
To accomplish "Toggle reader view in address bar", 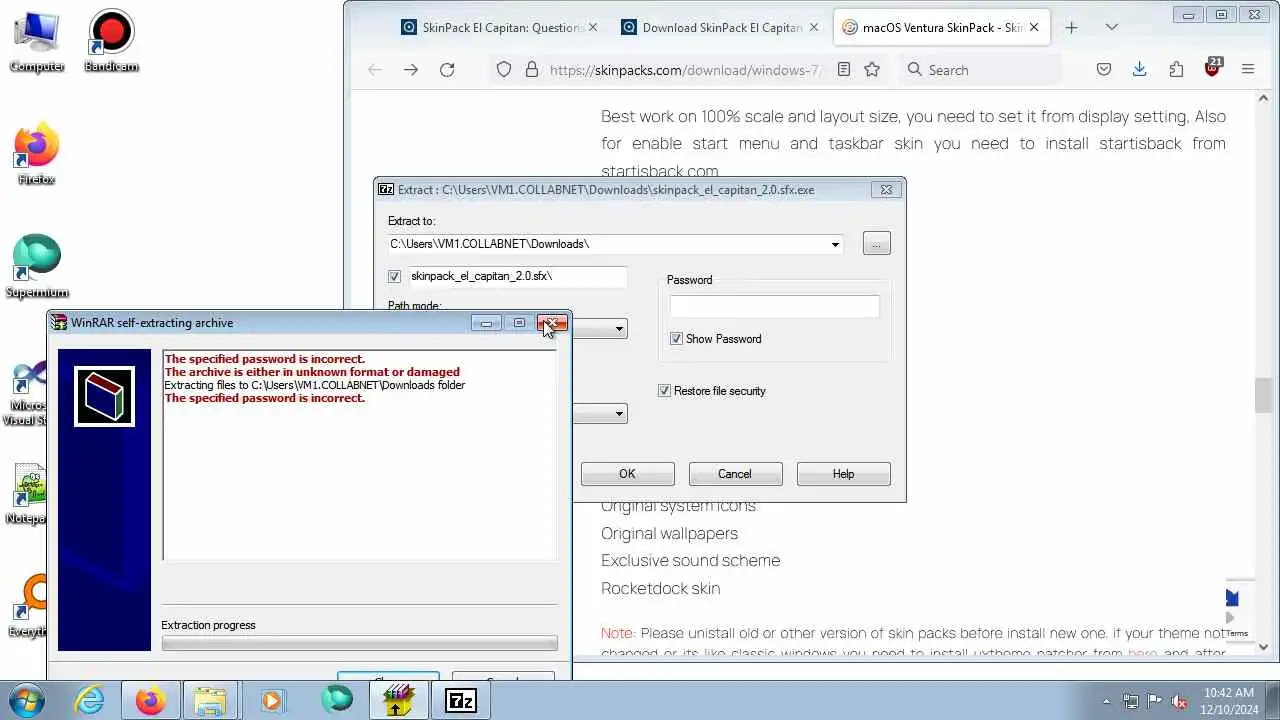I will coord(844,69).
